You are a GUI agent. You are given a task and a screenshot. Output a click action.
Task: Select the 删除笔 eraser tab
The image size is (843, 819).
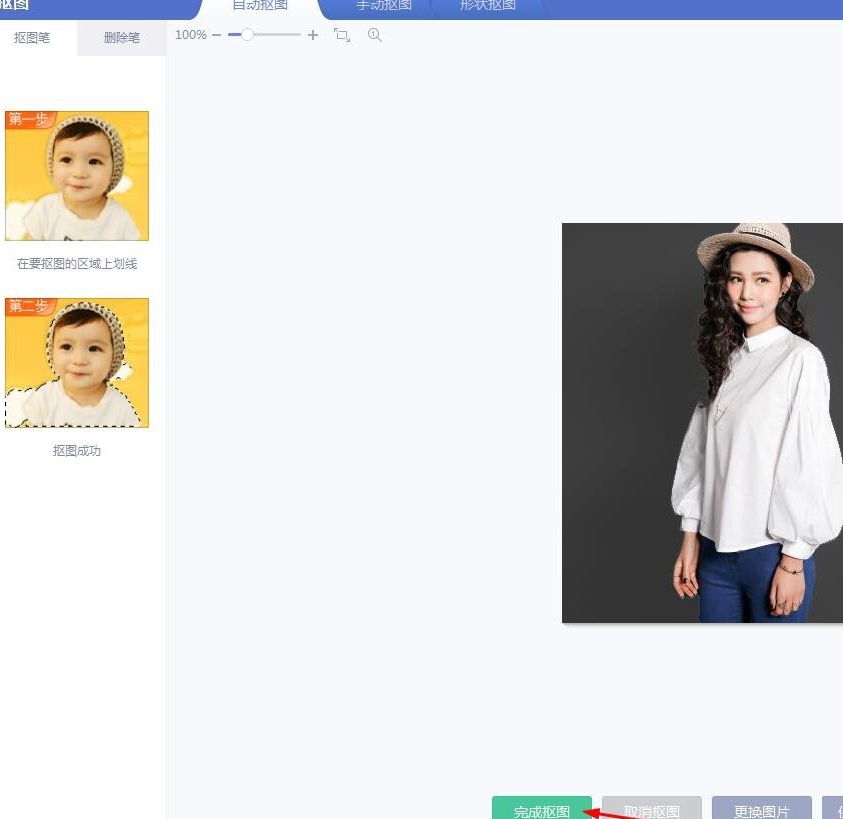pos(122,38)
